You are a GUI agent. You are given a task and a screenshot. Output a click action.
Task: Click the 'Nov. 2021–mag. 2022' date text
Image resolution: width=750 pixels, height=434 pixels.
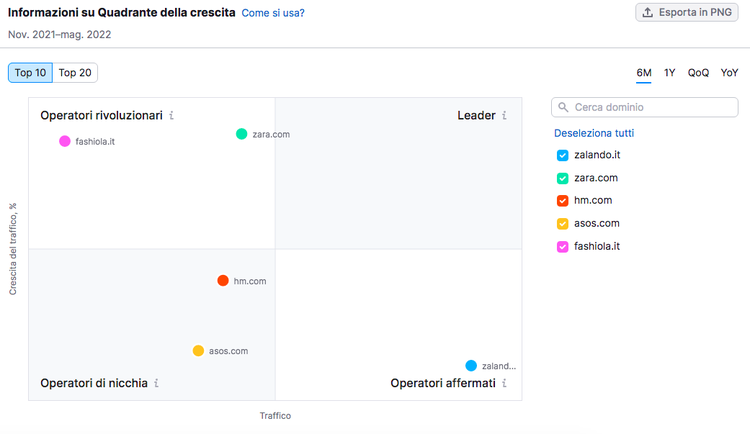pyautogui.click(x=59, y=34)
